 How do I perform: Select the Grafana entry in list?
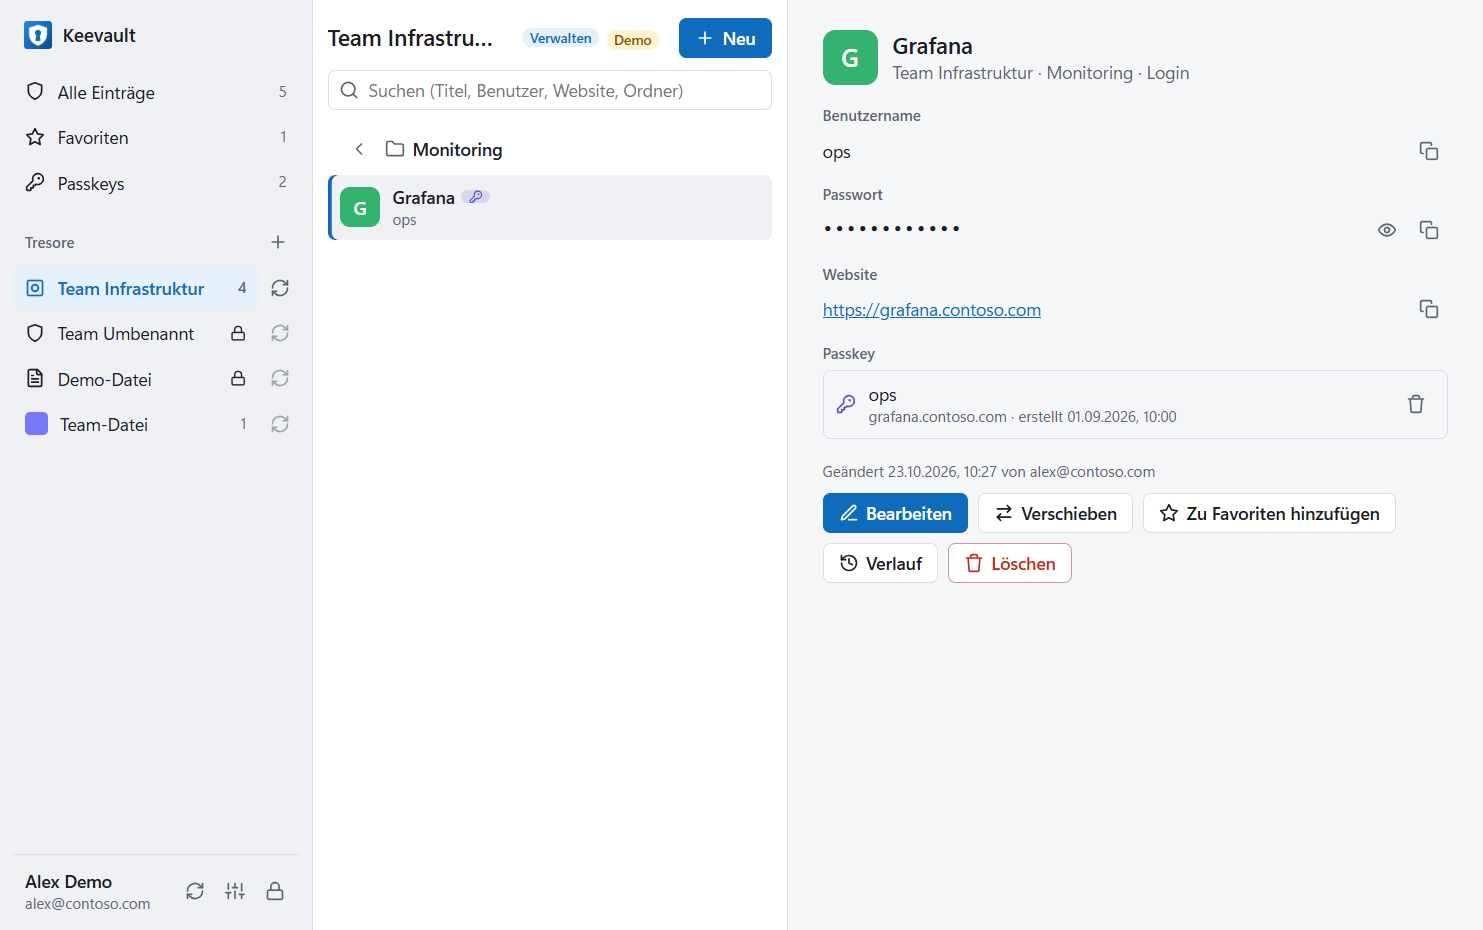pos(550,207)
